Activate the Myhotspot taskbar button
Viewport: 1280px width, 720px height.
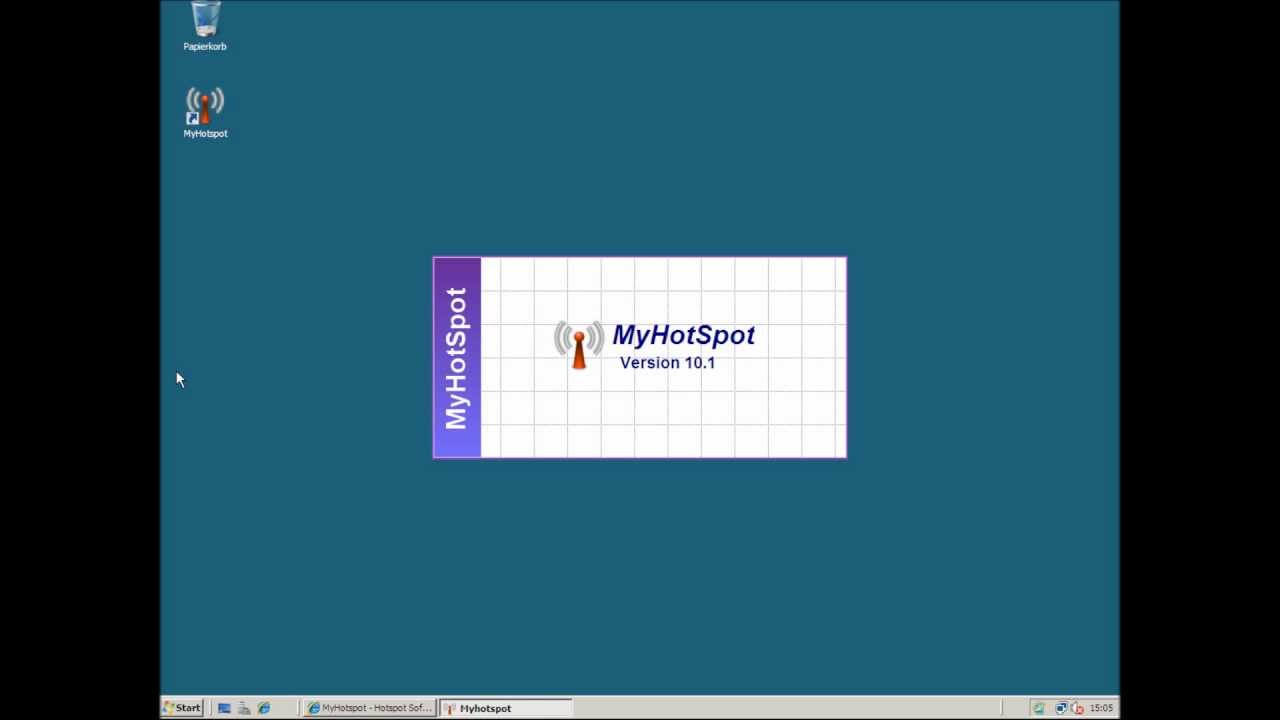point(505,708)
